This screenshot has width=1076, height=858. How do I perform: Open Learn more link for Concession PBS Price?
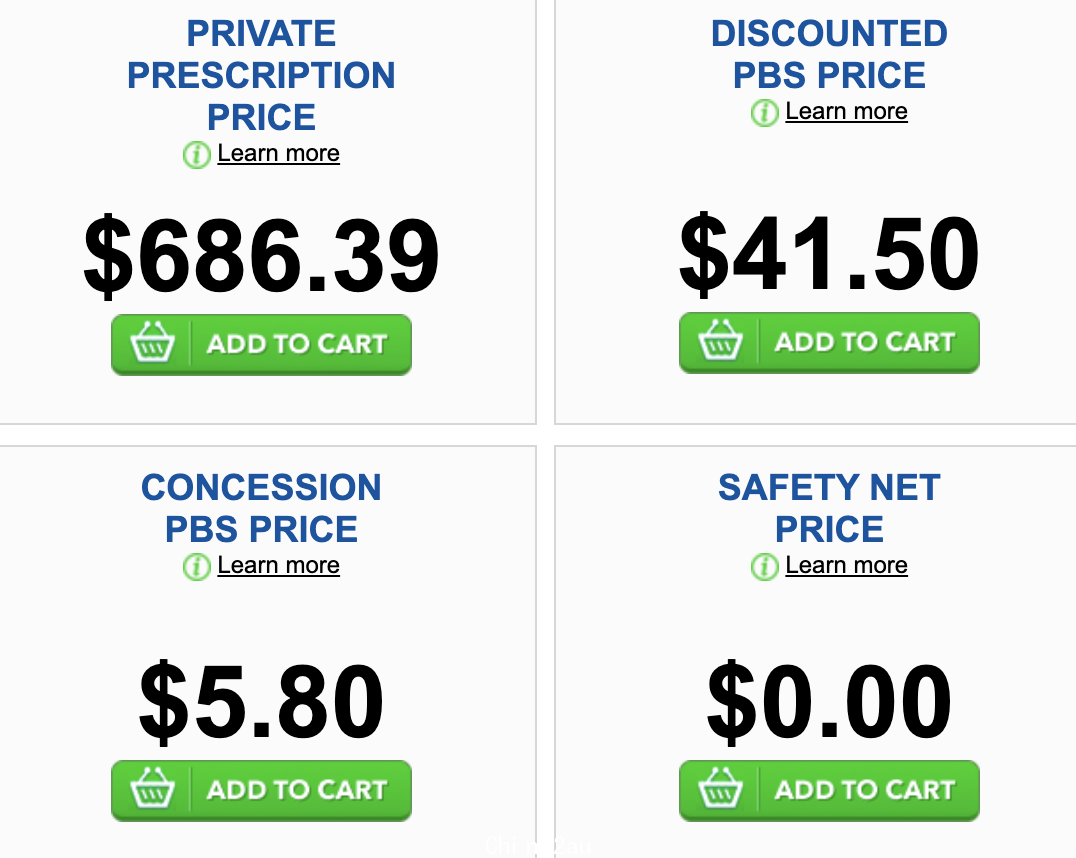click(x=279, y=566)
